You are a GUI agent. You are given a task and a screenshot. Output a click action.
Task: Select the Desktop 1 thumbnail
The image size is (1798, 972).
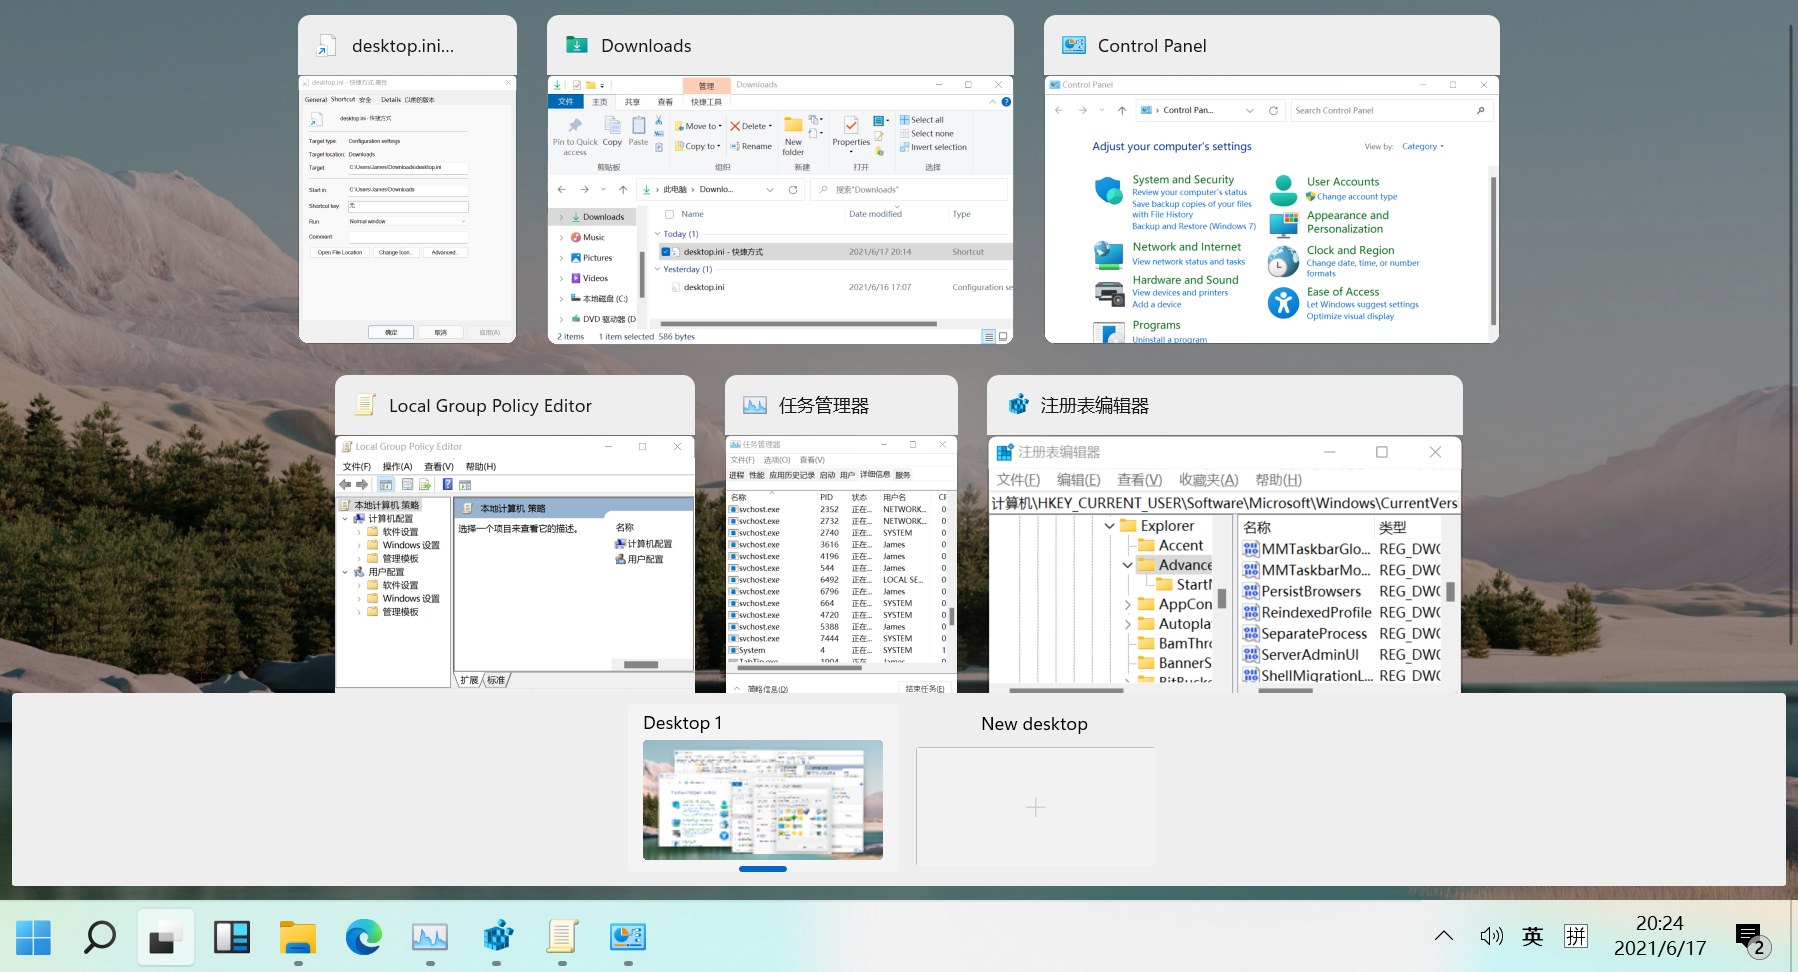[763, 800]
